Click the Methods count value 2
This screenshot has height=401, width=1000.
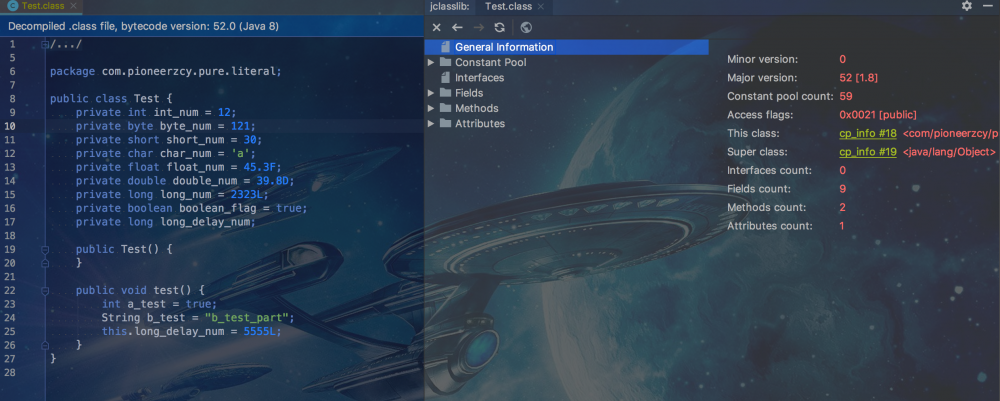pos(842,208)
